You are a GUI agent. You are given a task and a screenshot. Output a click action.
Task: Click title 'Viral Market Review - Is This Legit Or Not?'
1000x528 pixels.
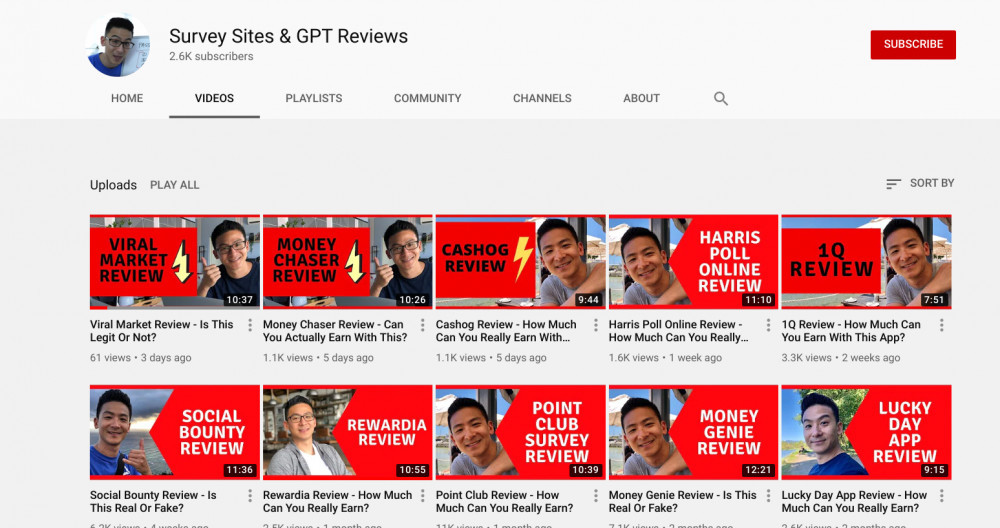pos(161,331)
